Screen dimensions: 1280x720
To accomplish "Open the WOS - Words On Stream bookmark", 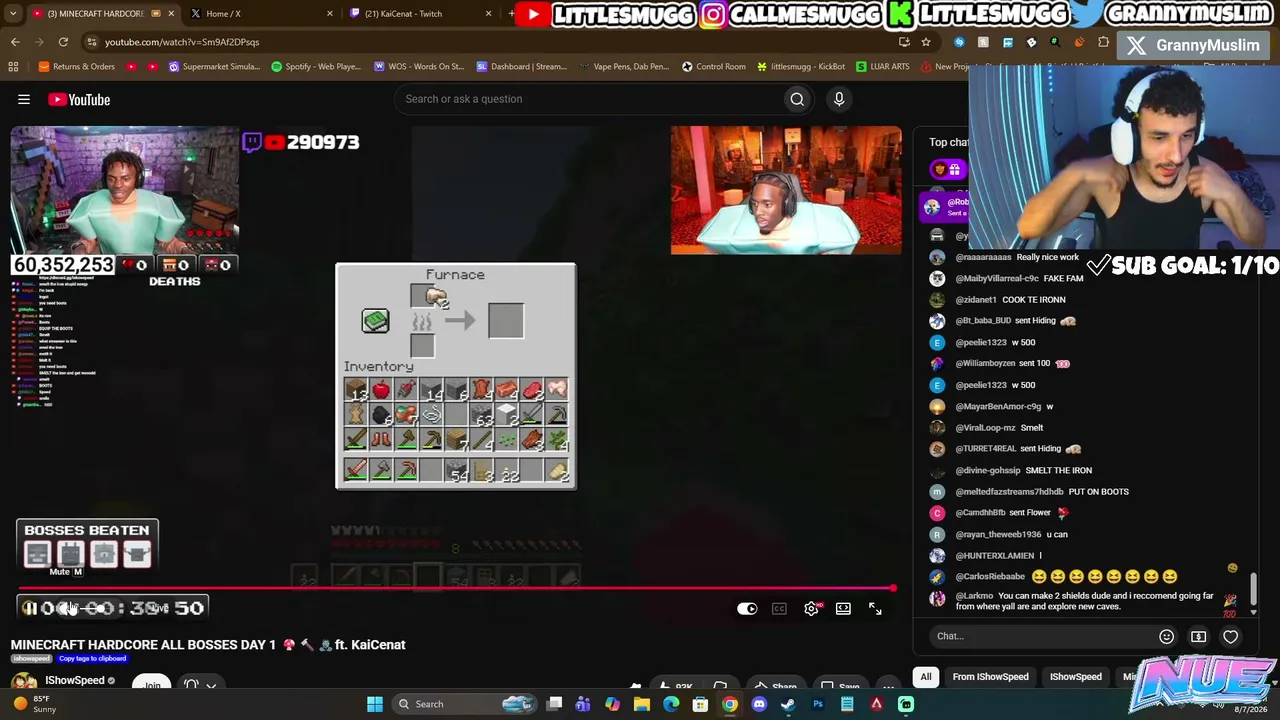I will click(419, 67).
